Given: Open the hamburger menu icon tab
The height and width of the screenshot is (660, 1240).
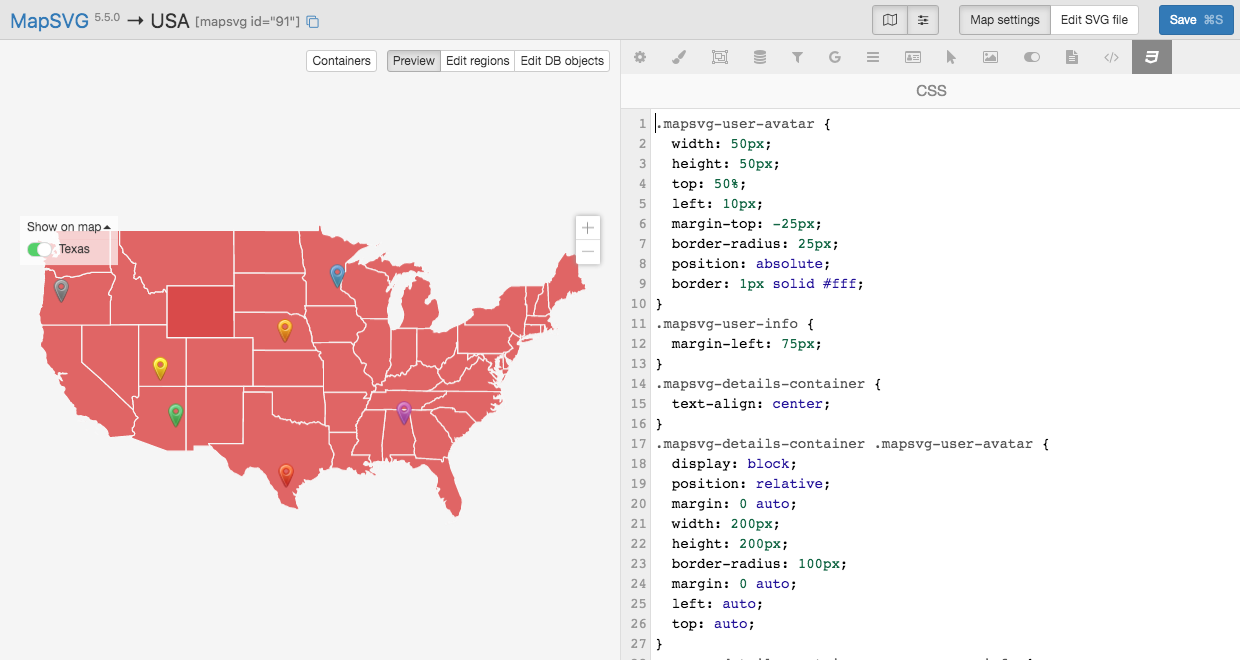Looking at the screenshot, I should tap(873, 58).
